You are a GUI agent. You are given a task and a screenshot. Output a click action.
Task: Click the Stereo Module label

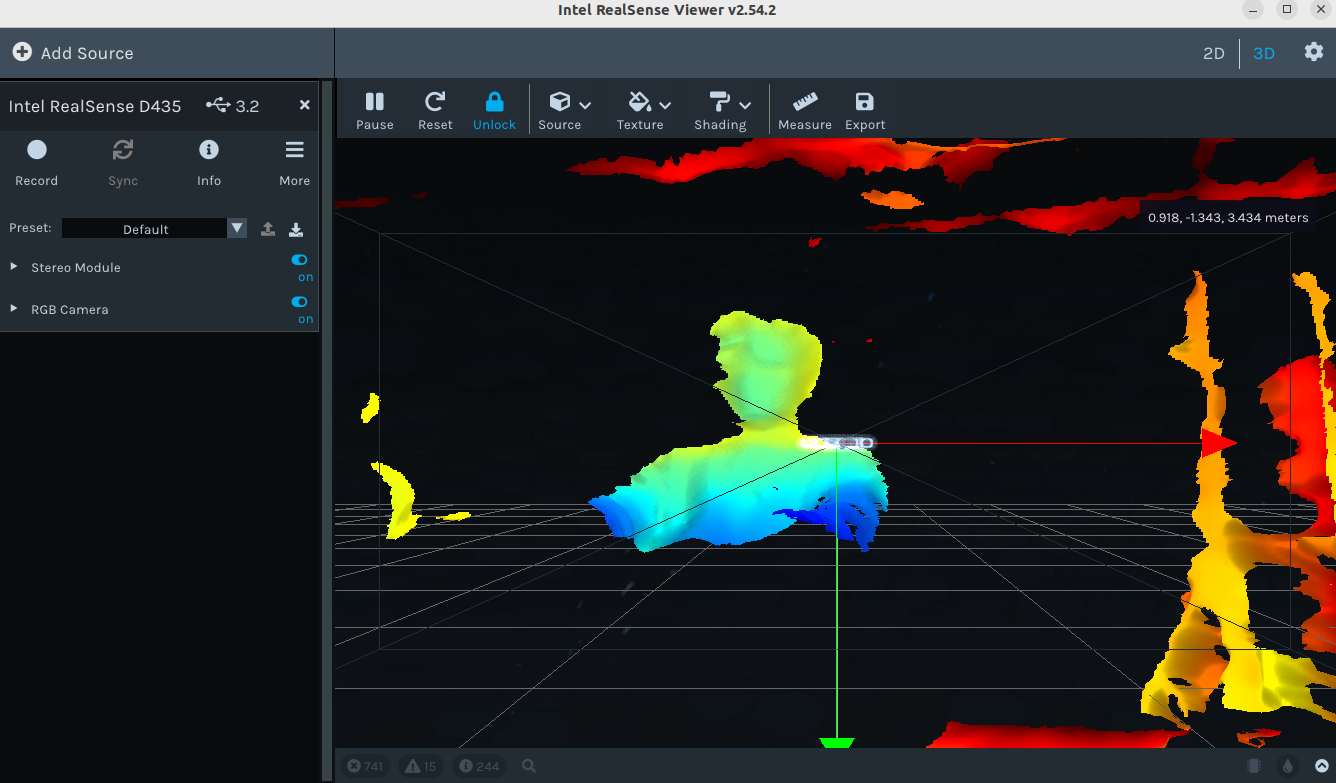[x=76, y=268]
